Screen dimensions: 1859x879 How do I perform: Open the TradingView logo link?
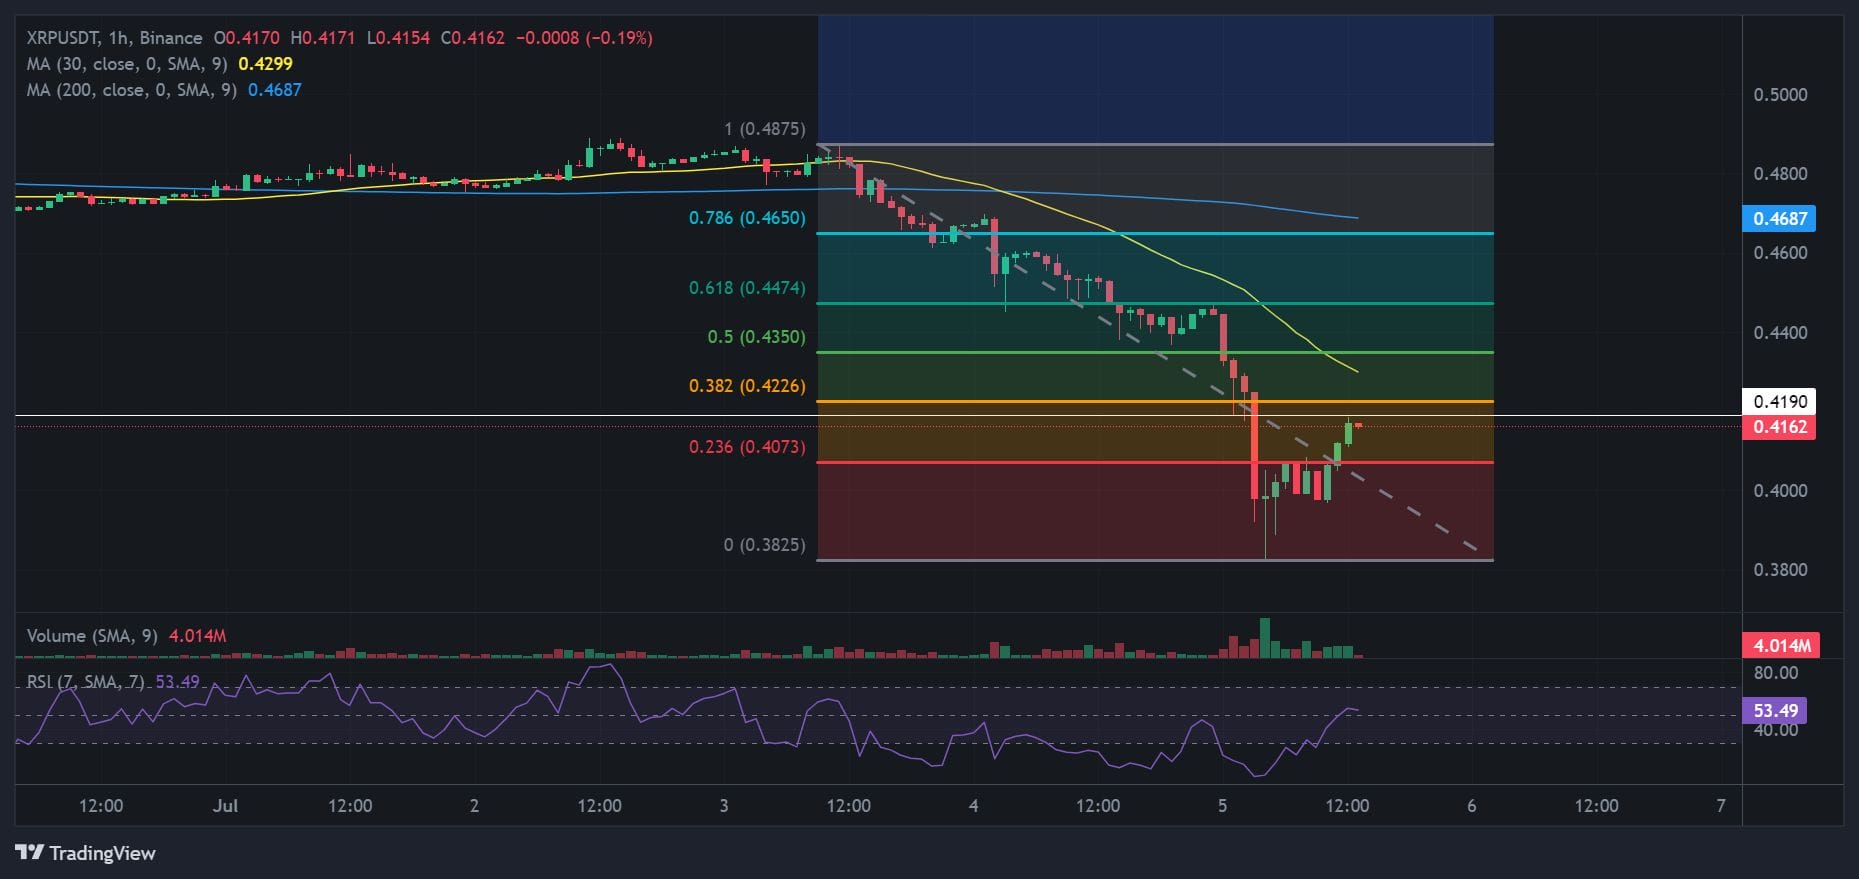click(85, 853)
